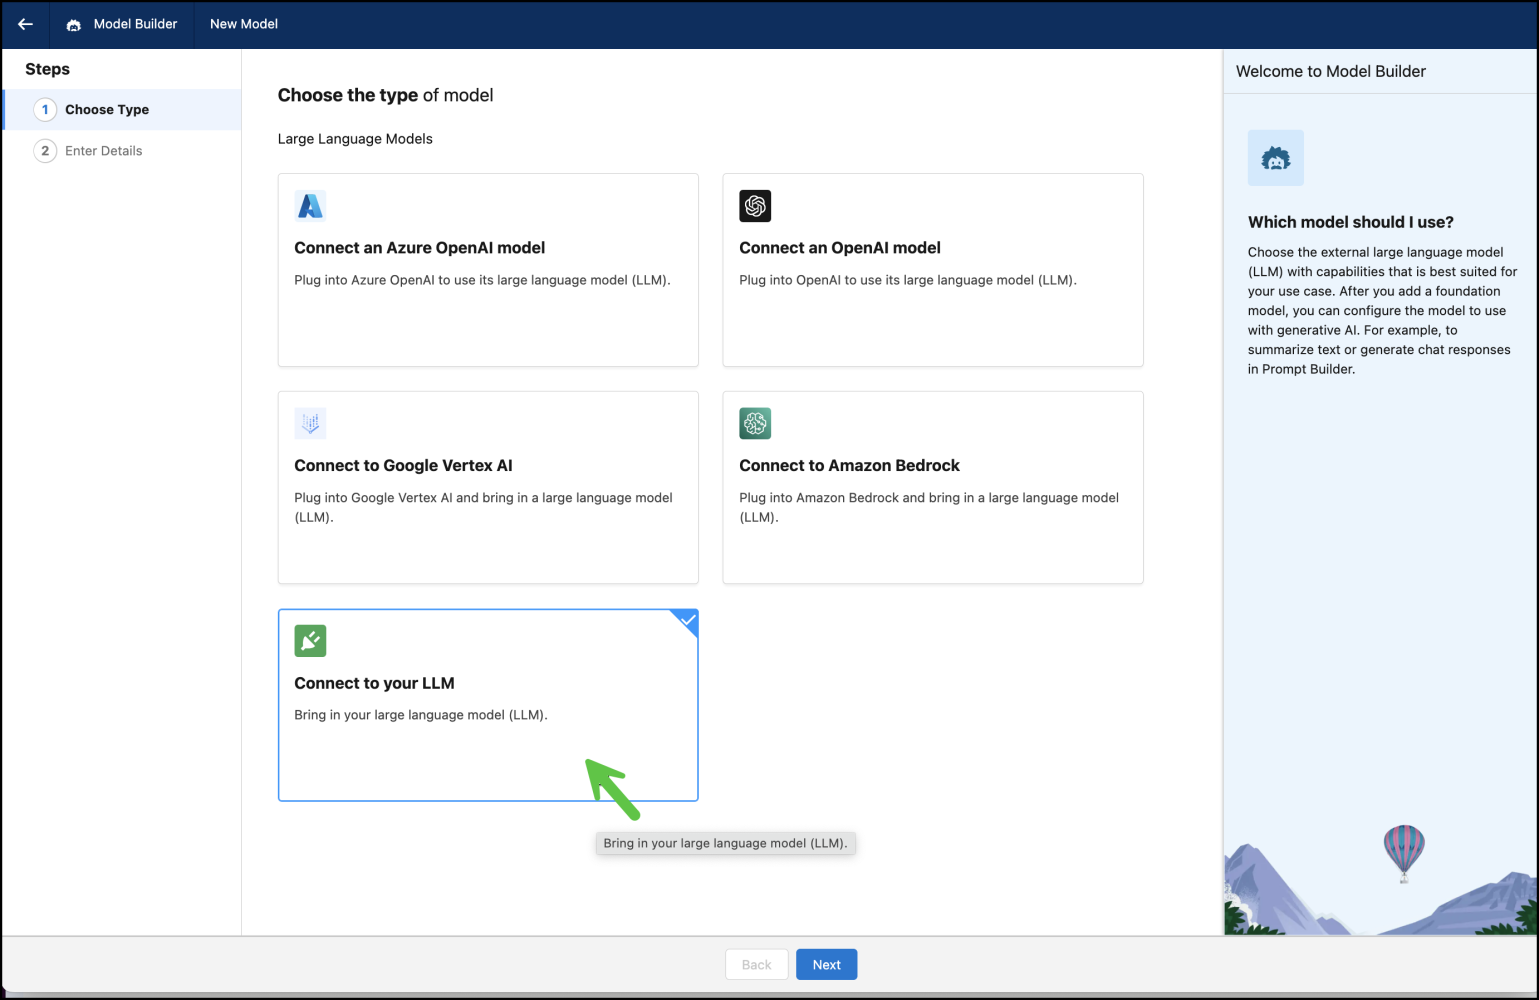Select the Connect to your LLM card
The height and width of the screenshot is (1000, 1539).
click(x=488, y=705)
